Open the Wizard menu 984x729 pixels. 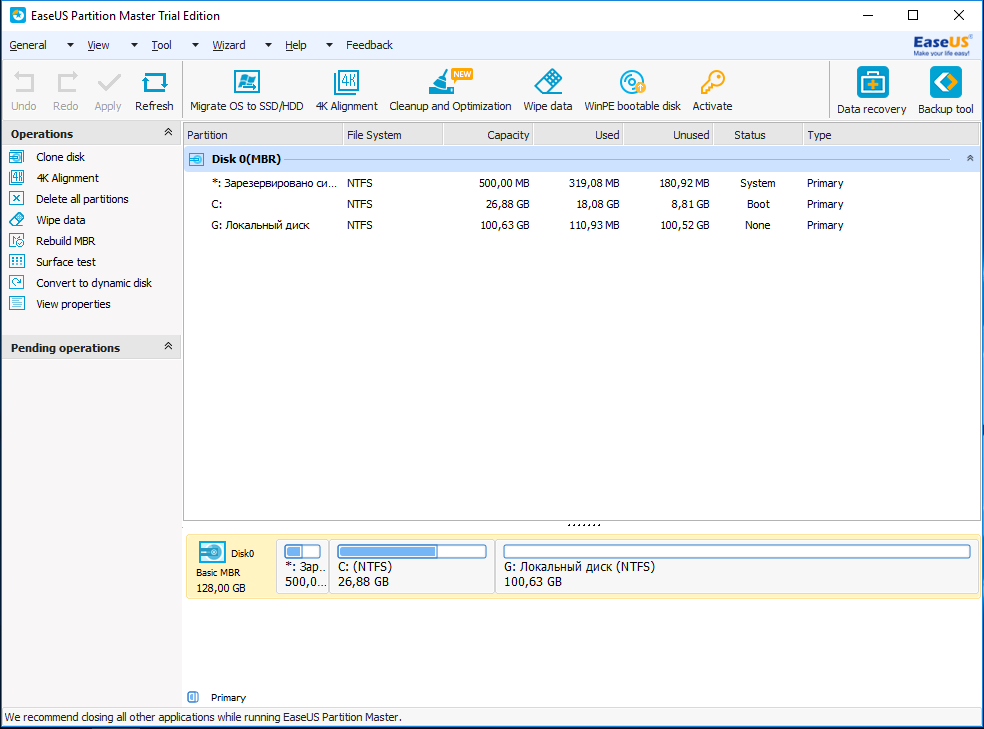coord(228,45)
